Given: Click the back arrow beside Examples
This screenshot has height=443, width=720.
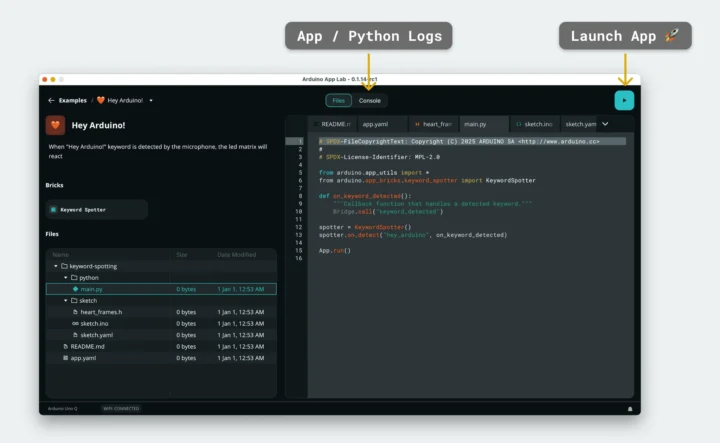Looking at the screenshot, I should tap(51, 100).
